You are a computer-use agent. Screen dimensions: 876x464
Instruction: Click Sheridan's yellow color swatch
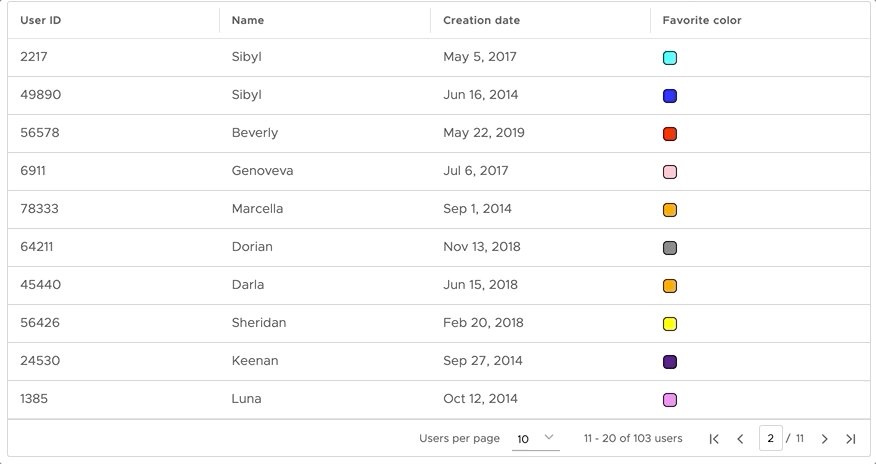[670, 324]
